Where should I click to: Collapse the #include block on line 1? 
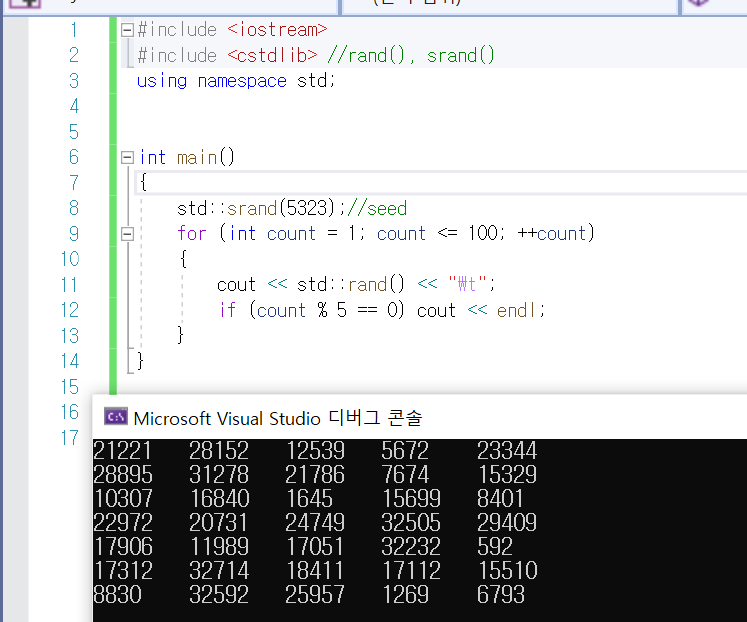(x=127, y=30)
